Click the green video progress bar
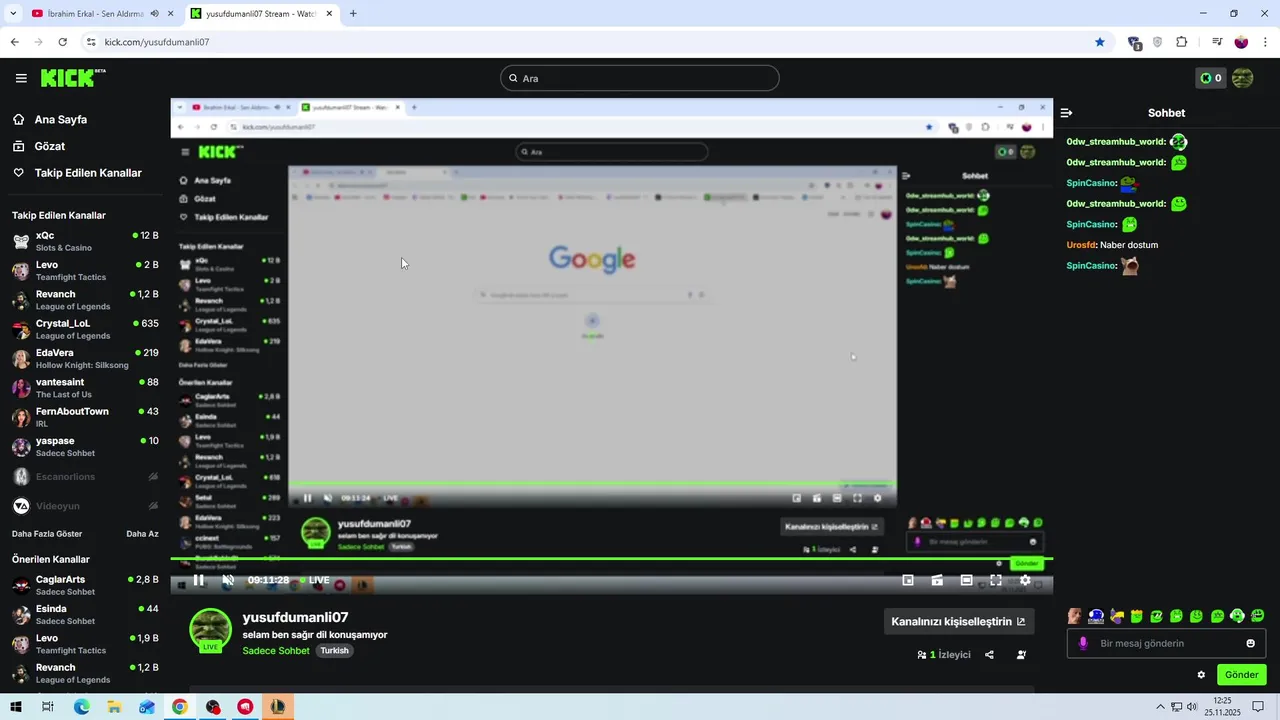This screenshot has height=720, width=1280. coord(611,559)
